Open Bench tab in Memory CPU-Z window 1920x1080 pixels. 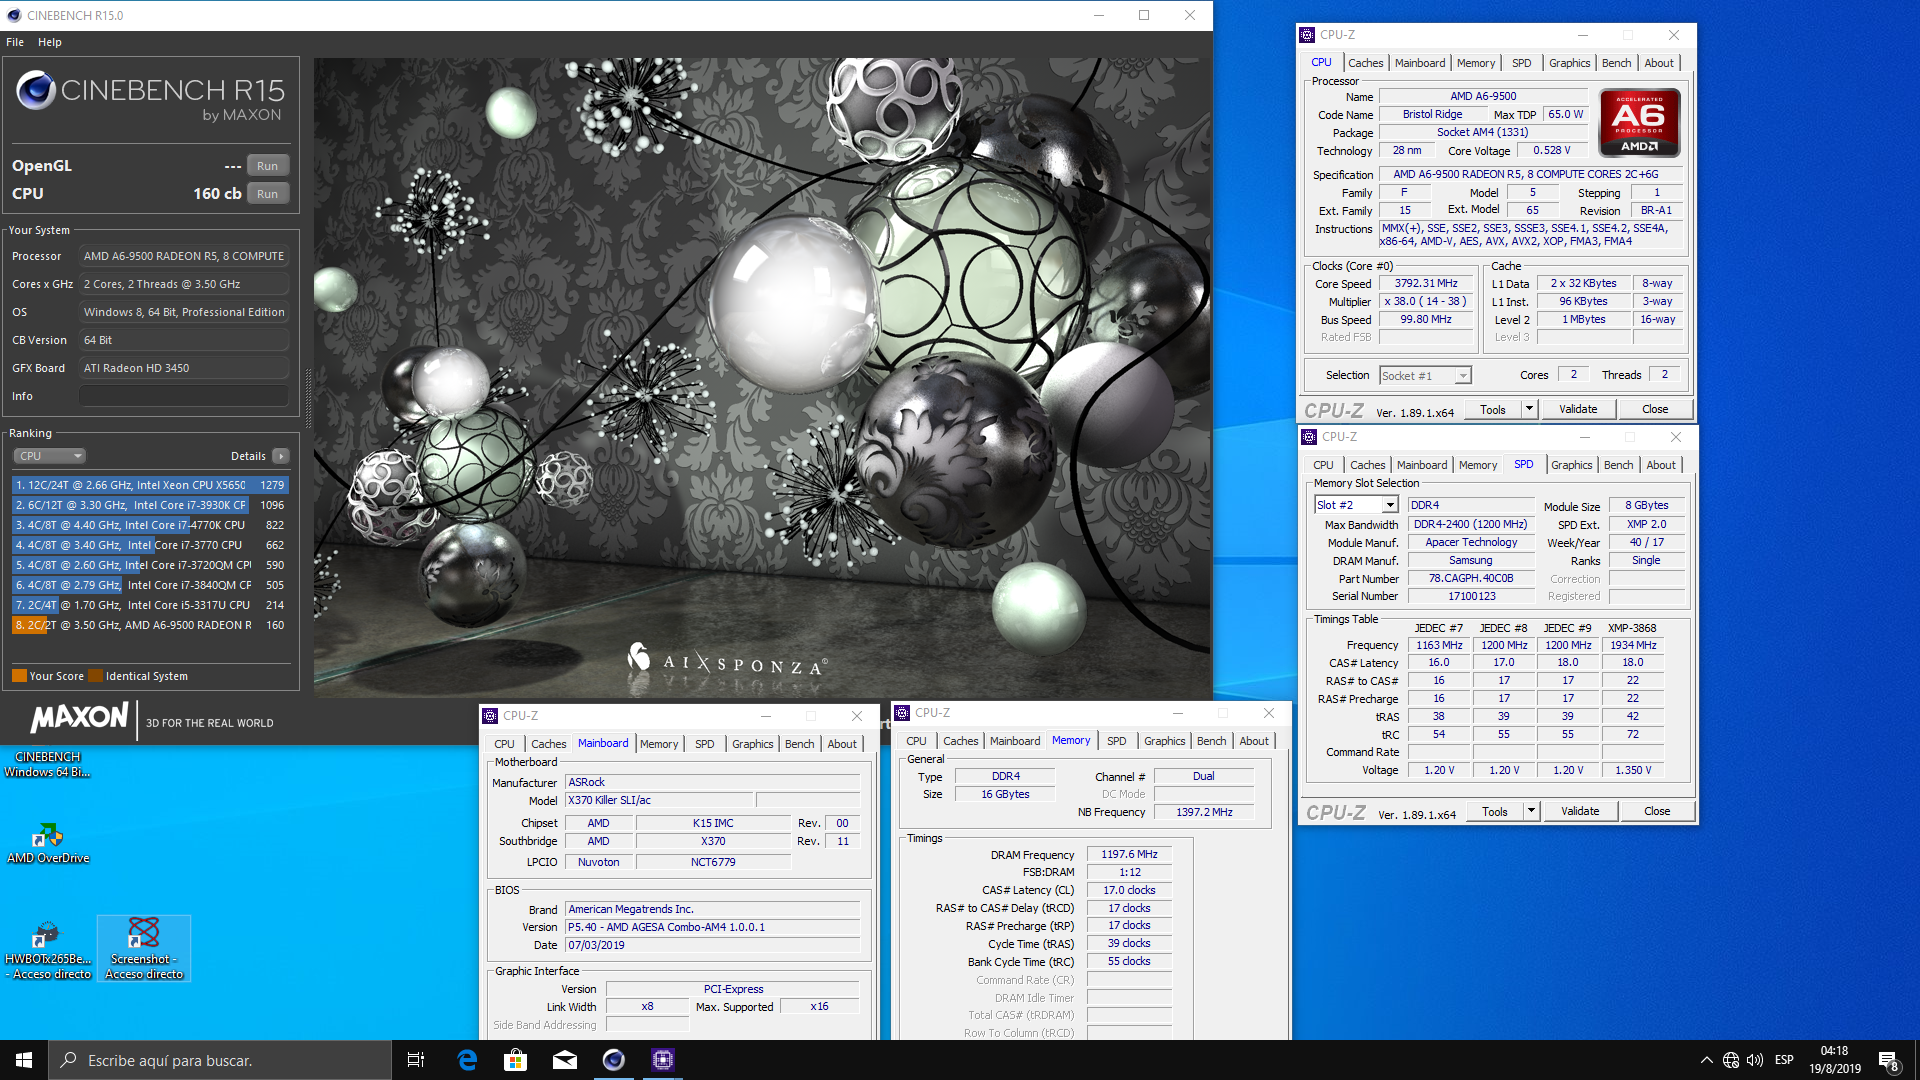point(1211,741)
